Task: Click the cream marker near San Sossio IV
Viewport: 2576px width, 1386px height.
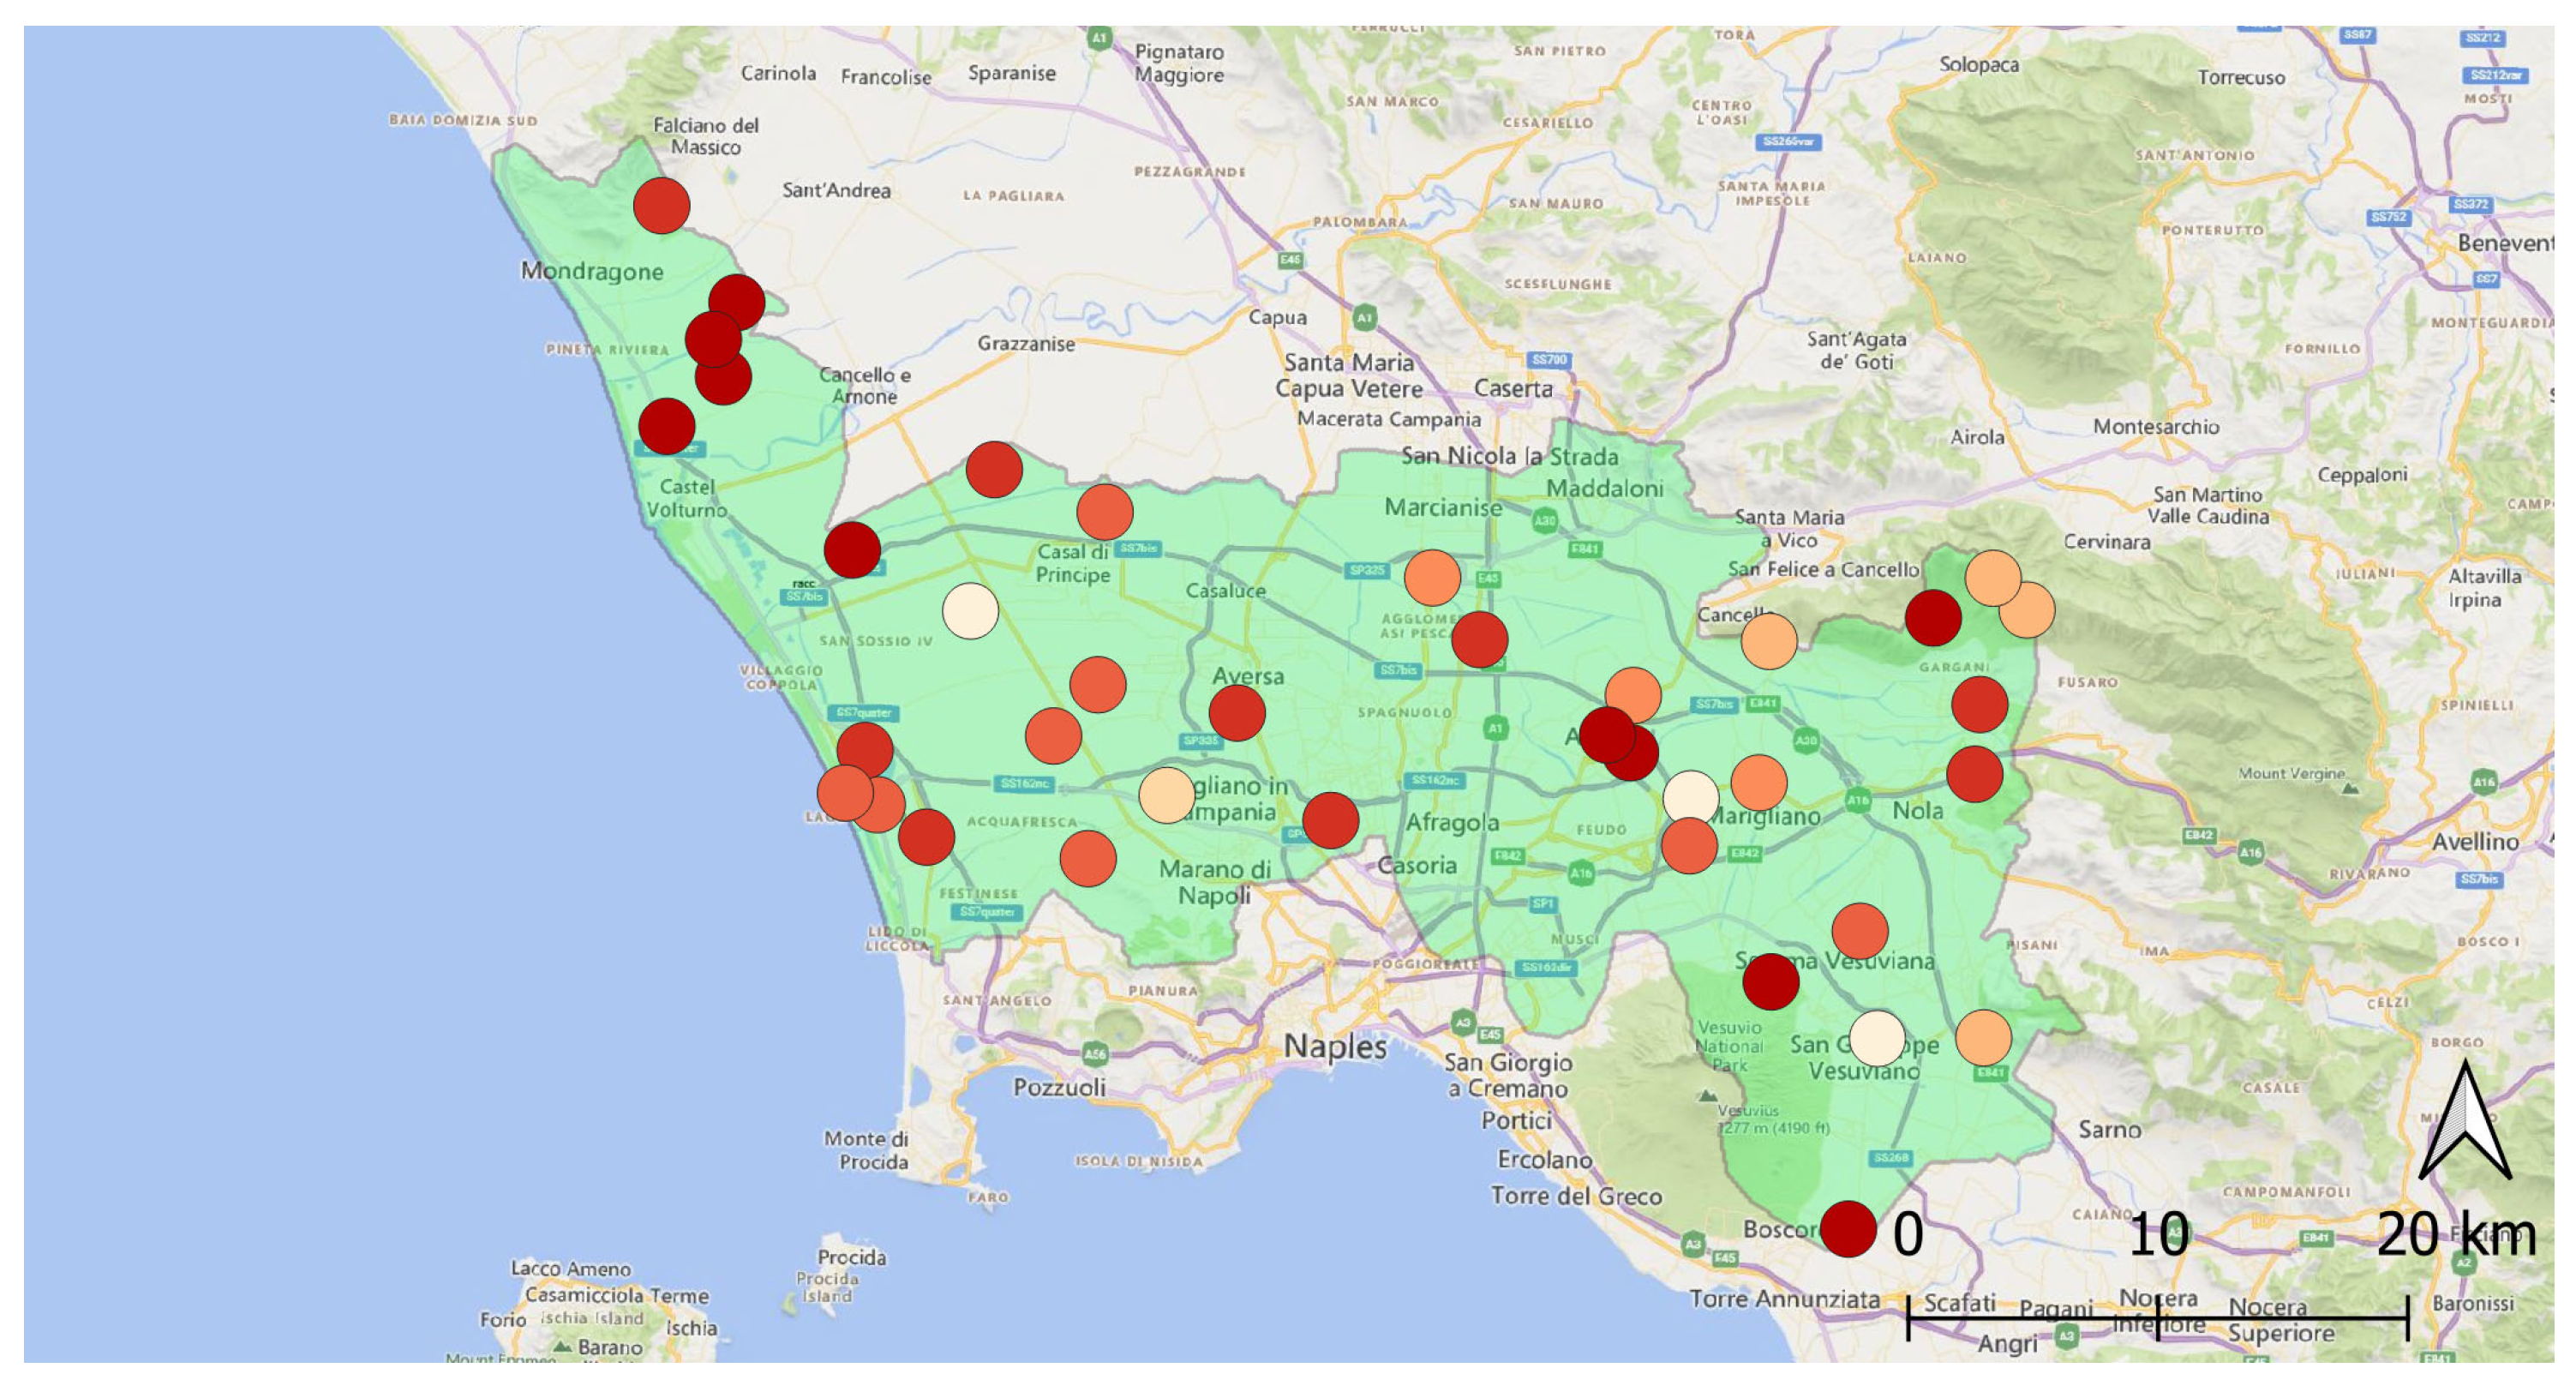Action: (970, 610)
